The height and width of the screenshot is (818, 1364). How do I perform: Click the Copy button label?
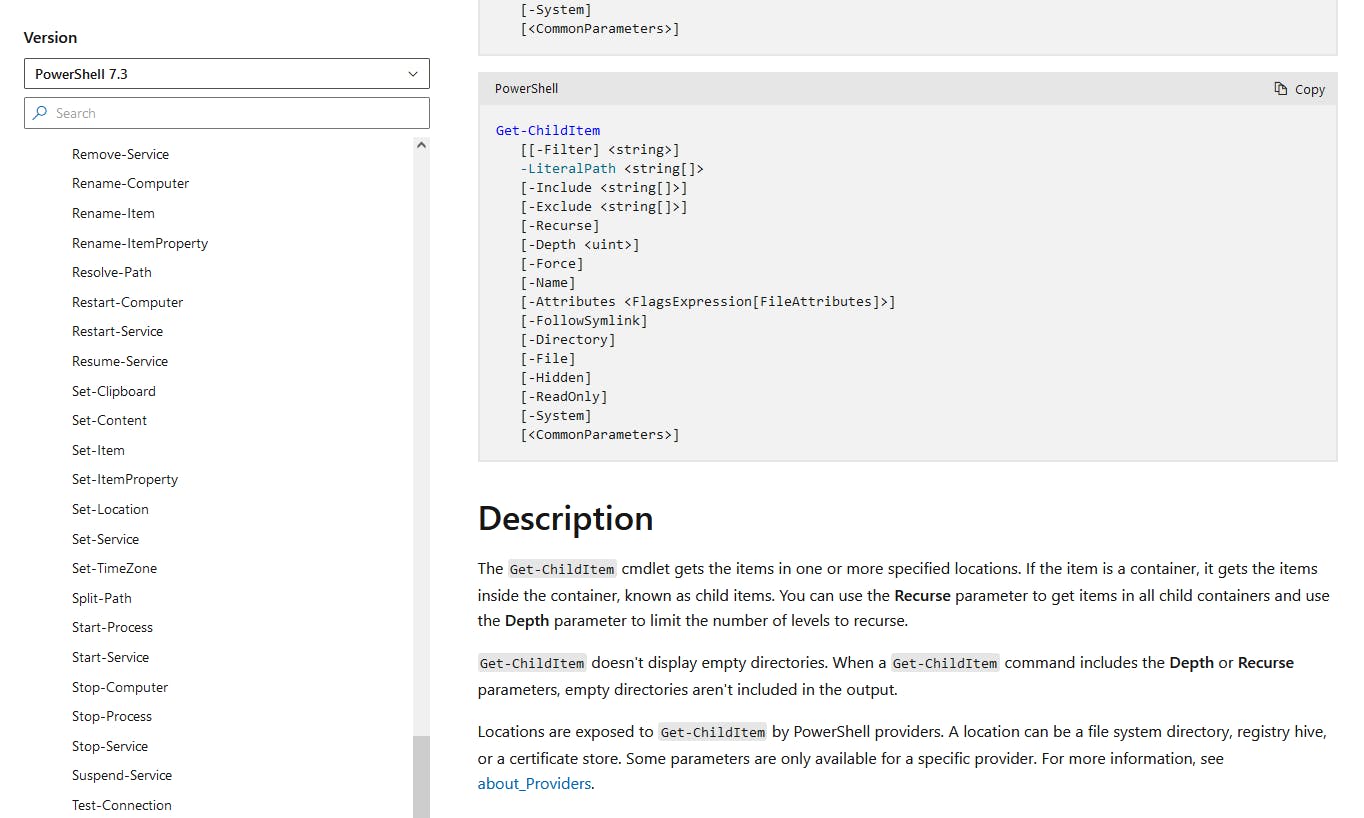point(1309,89)
